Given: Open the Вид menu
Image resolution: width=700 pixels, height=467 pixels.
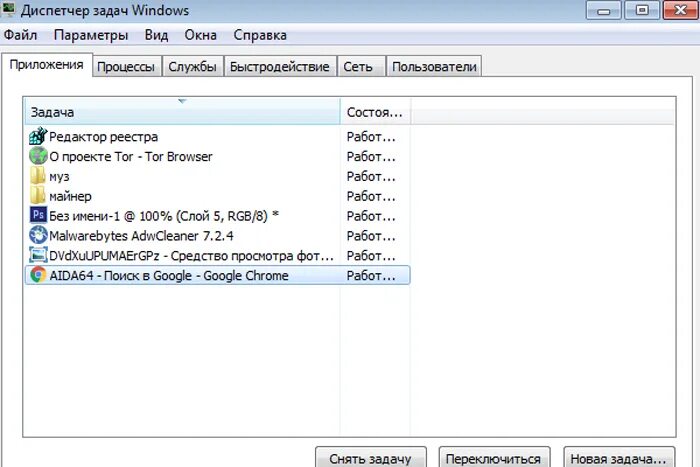Looking at the screenshot, I should pyautogui.click(x=156, y=35).
